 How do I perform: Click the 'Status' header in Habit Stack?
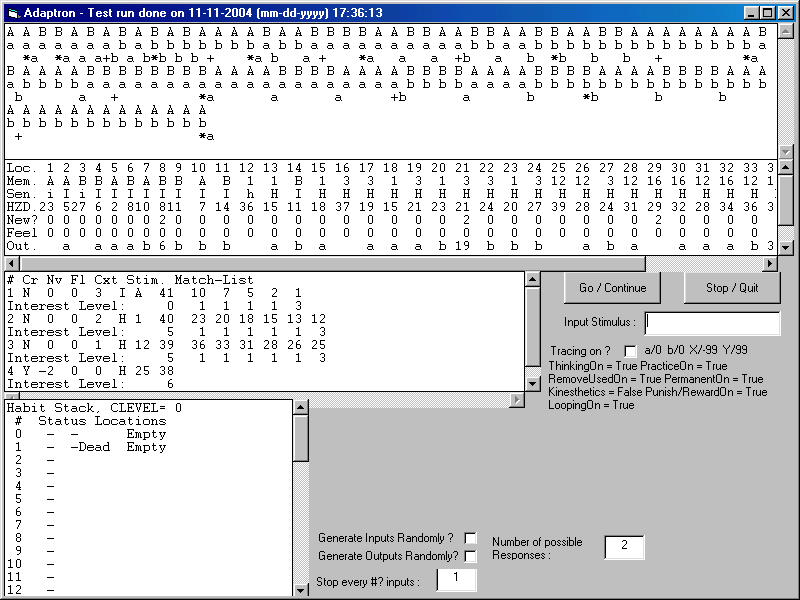(x=62, y=421)
